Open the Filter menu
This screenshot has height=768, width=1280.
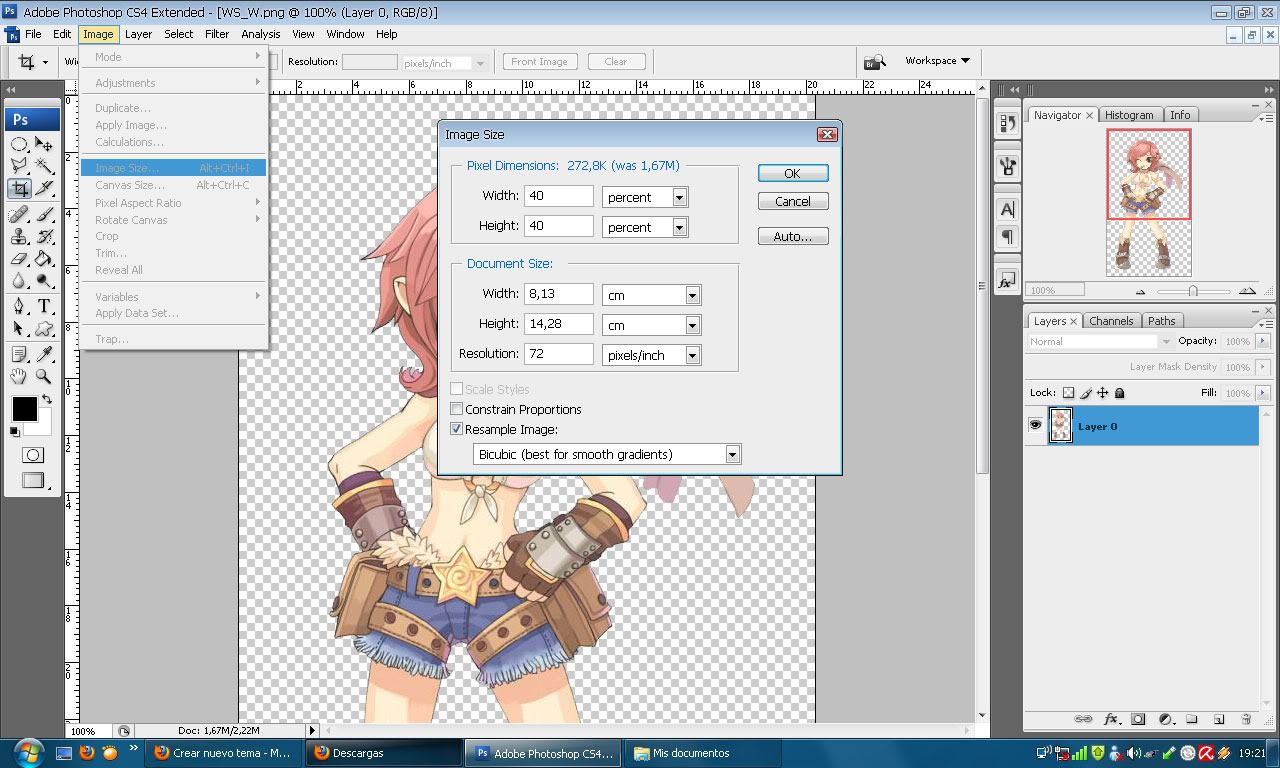217,34
